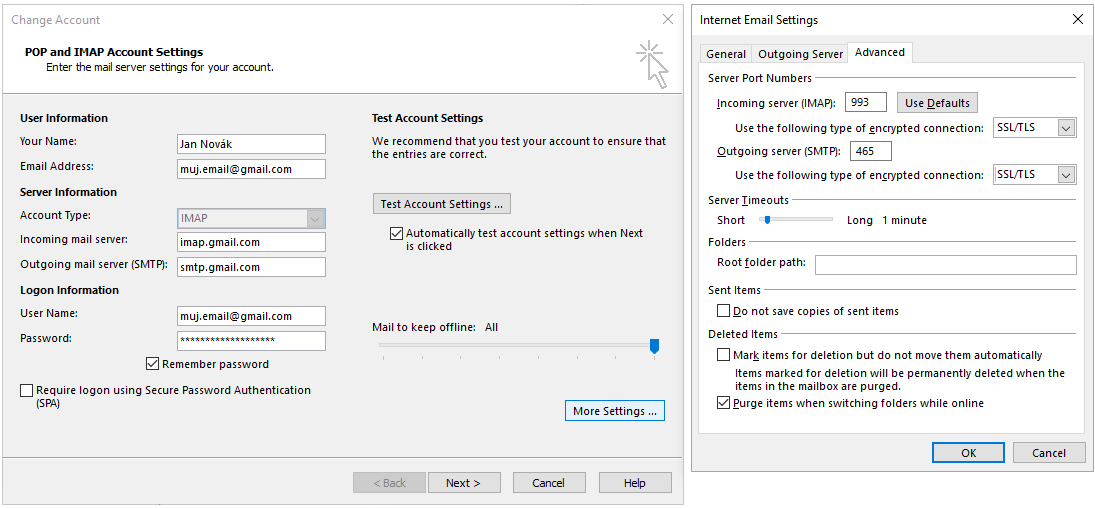Click the Mail to keep offline slider handle

[x=654, y=346]
